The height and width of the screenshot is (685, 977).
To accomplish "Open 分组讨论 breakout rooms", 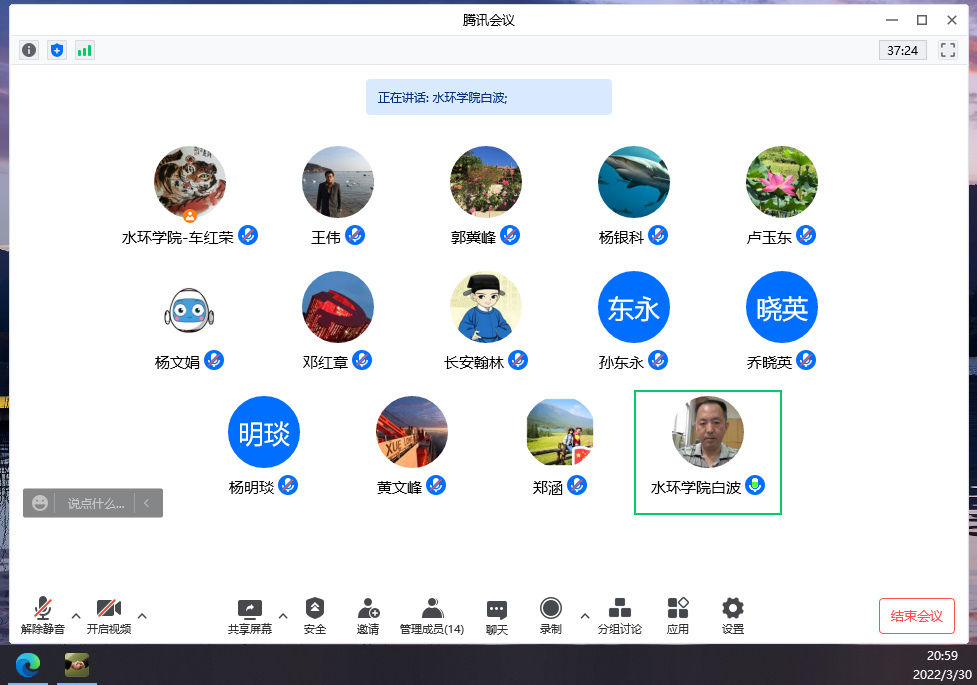I will click(x=619, y=615).
